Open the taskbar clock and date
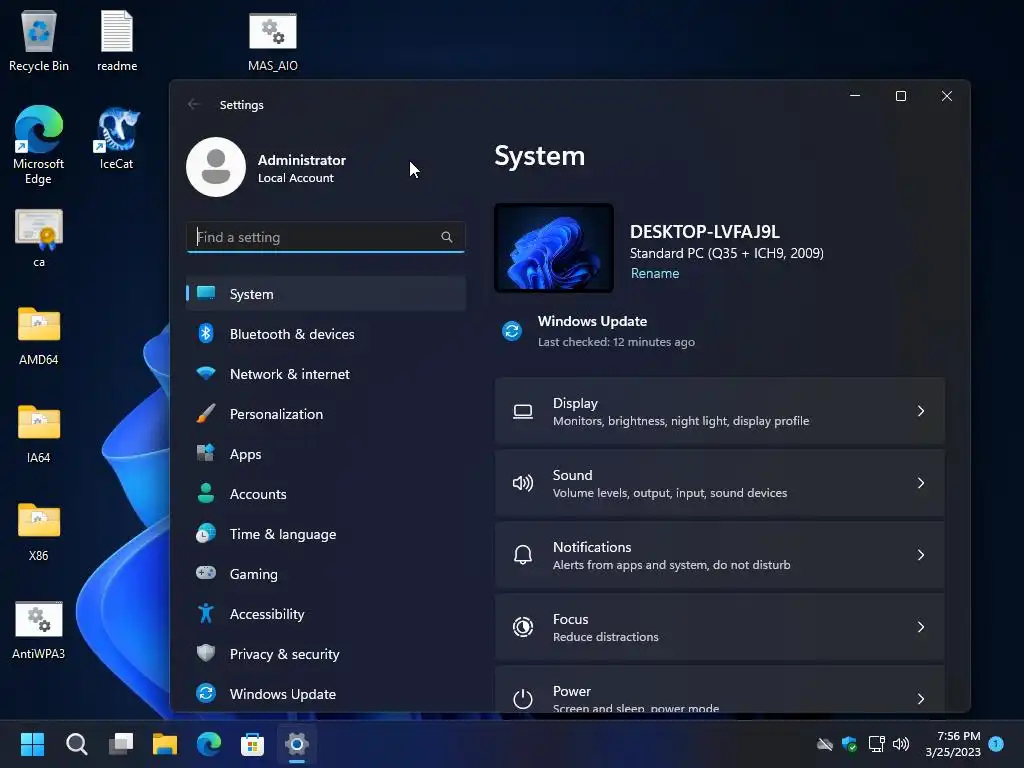Screen dimensions: 1024x768 click(x=953, y=744)
